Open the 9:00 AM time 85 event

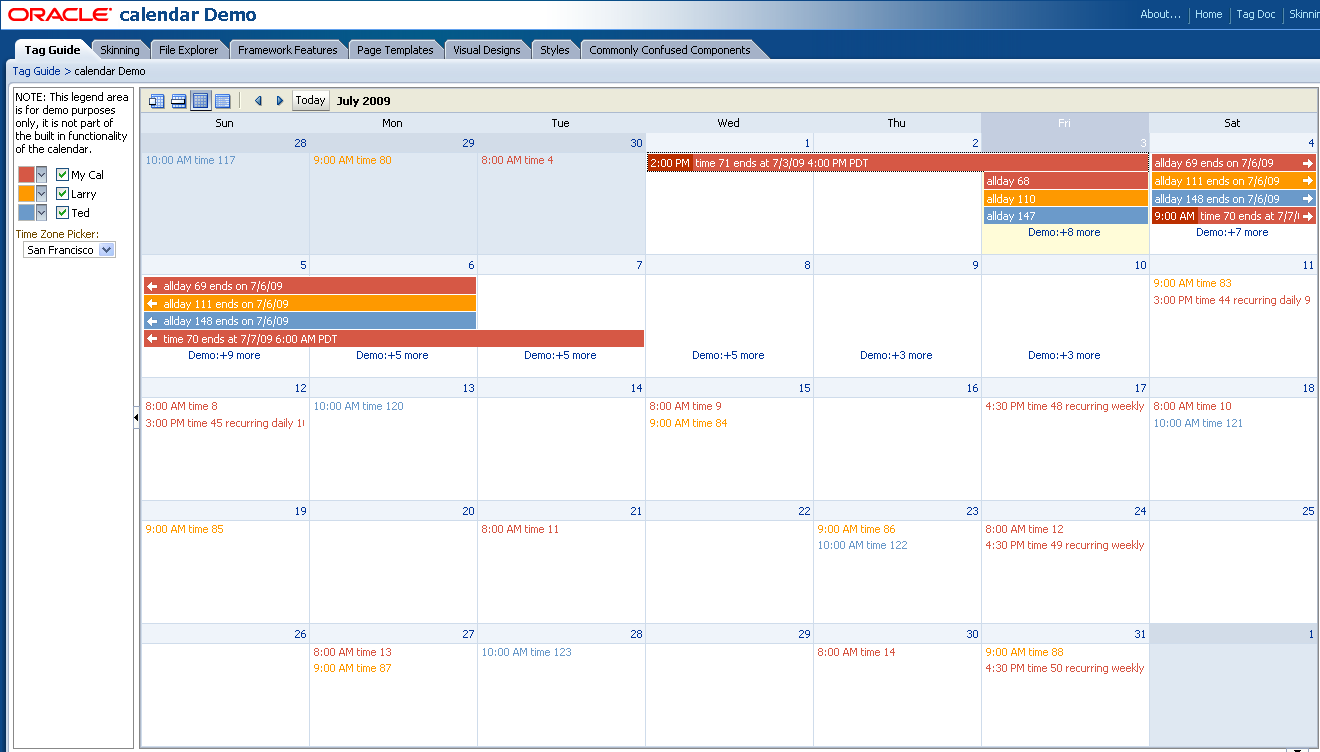click(x=185, y=529)
